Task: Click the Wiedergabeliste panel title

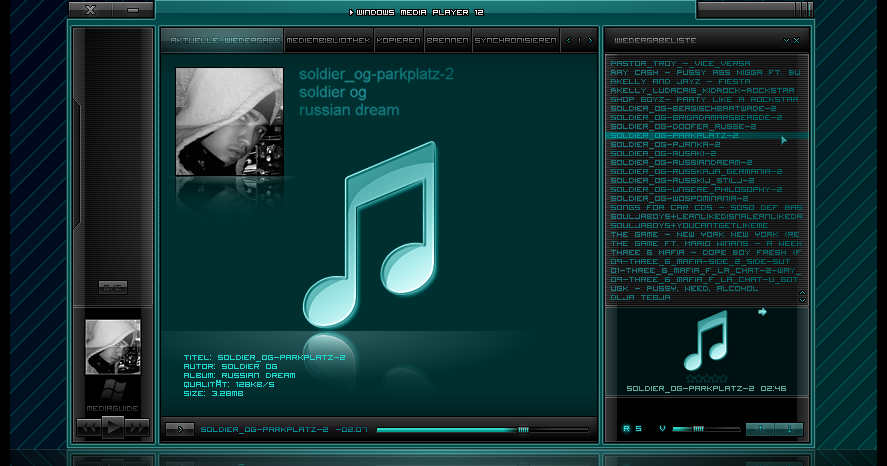Action: pos(655,41)
